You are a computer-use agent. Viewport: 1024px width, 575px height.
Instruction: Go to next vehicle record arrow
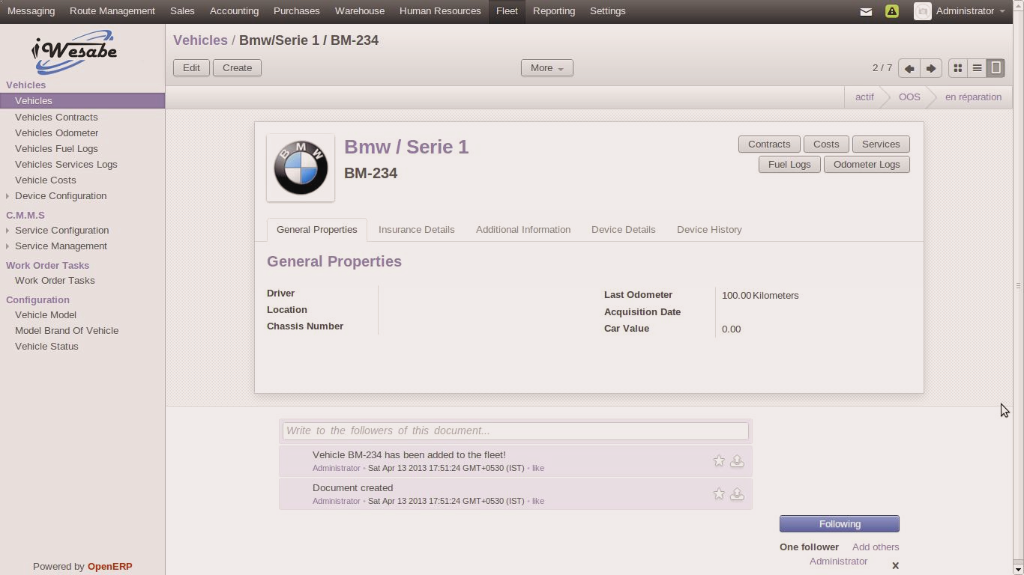pyautogui.click(x=931, y=68)
